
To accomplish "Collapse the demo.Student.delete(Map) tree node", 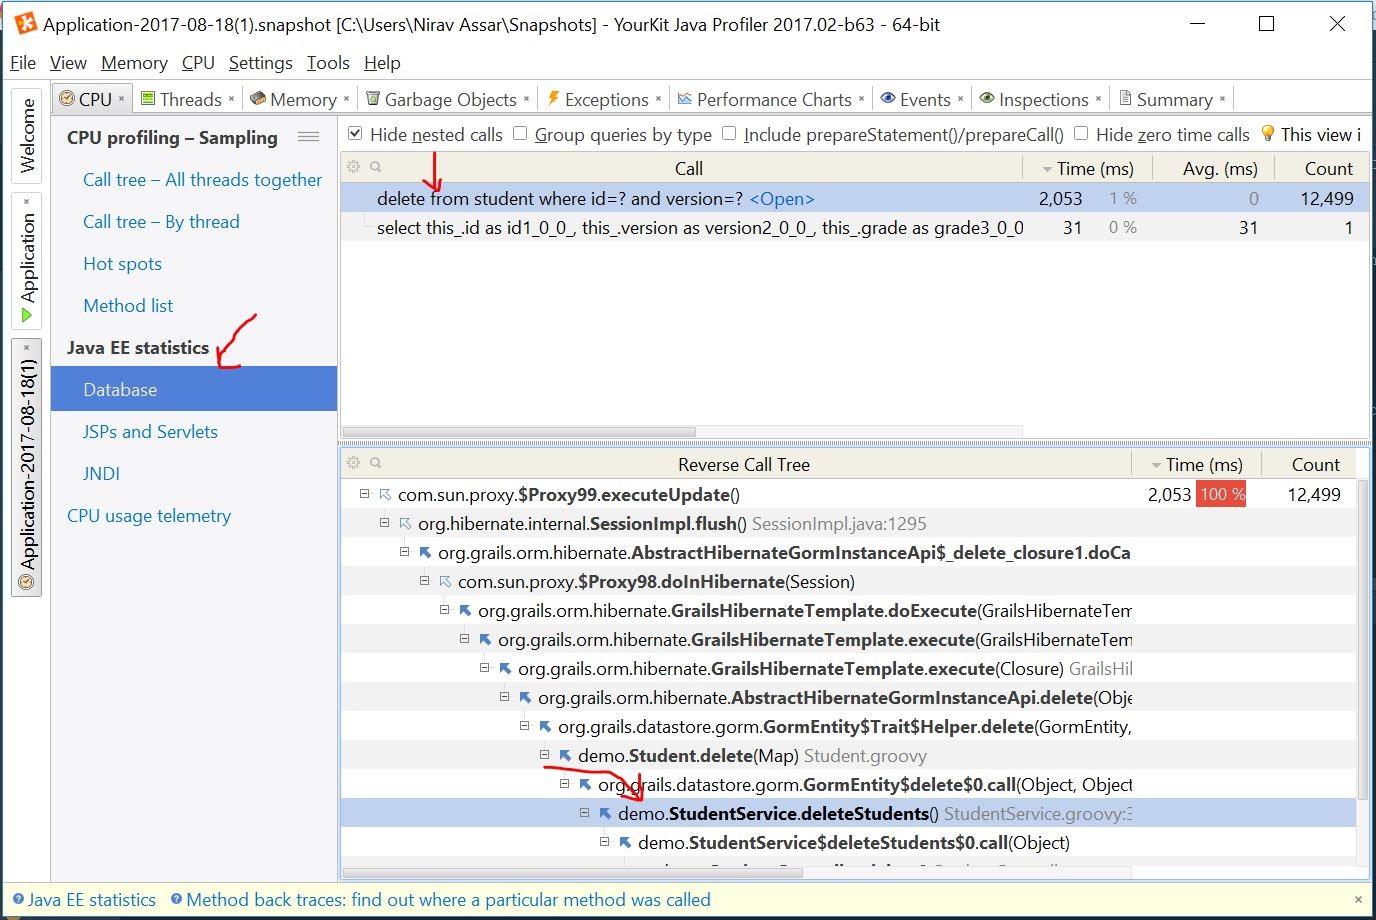I will click(x=545, y=755).
